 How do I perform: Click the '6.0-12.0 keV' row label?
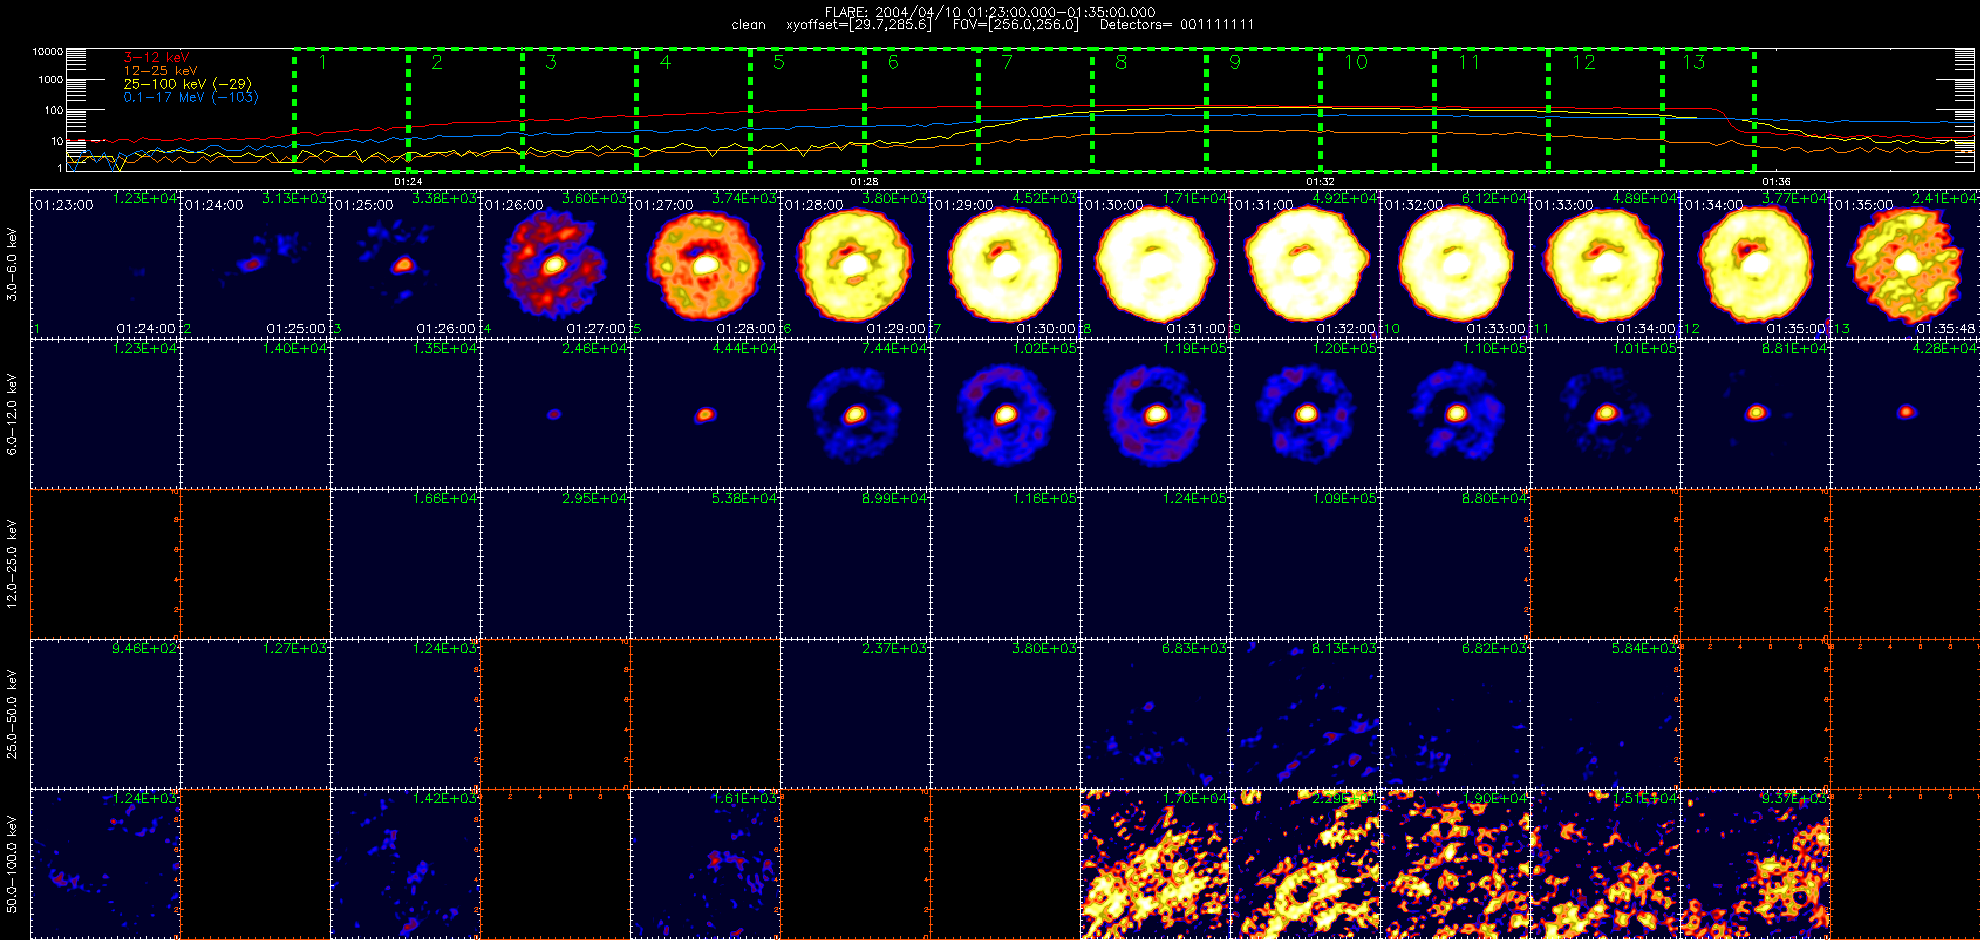(x=12, y=414)
